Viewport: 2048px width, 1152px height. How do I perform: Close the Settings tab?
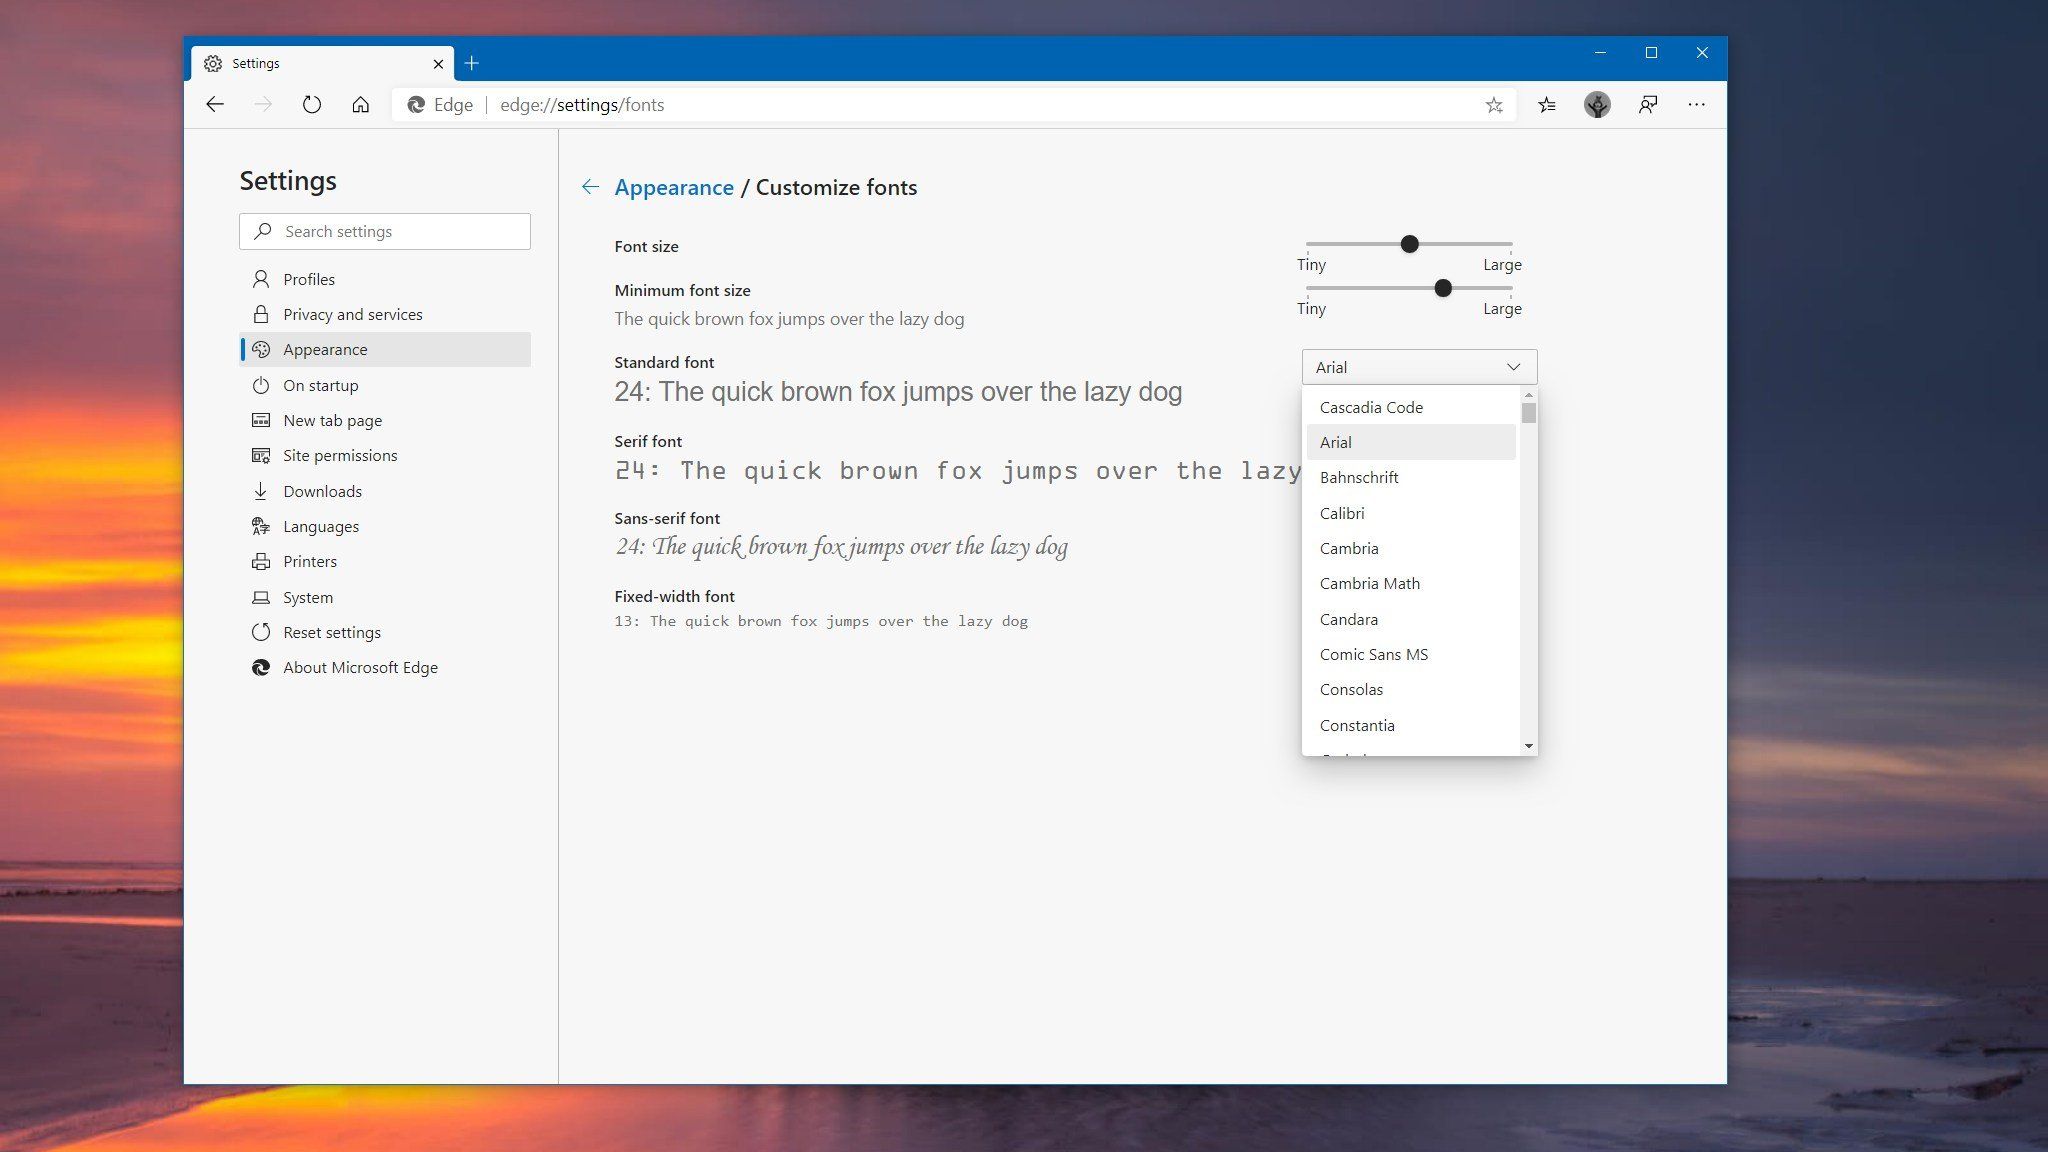pos(438,63)
